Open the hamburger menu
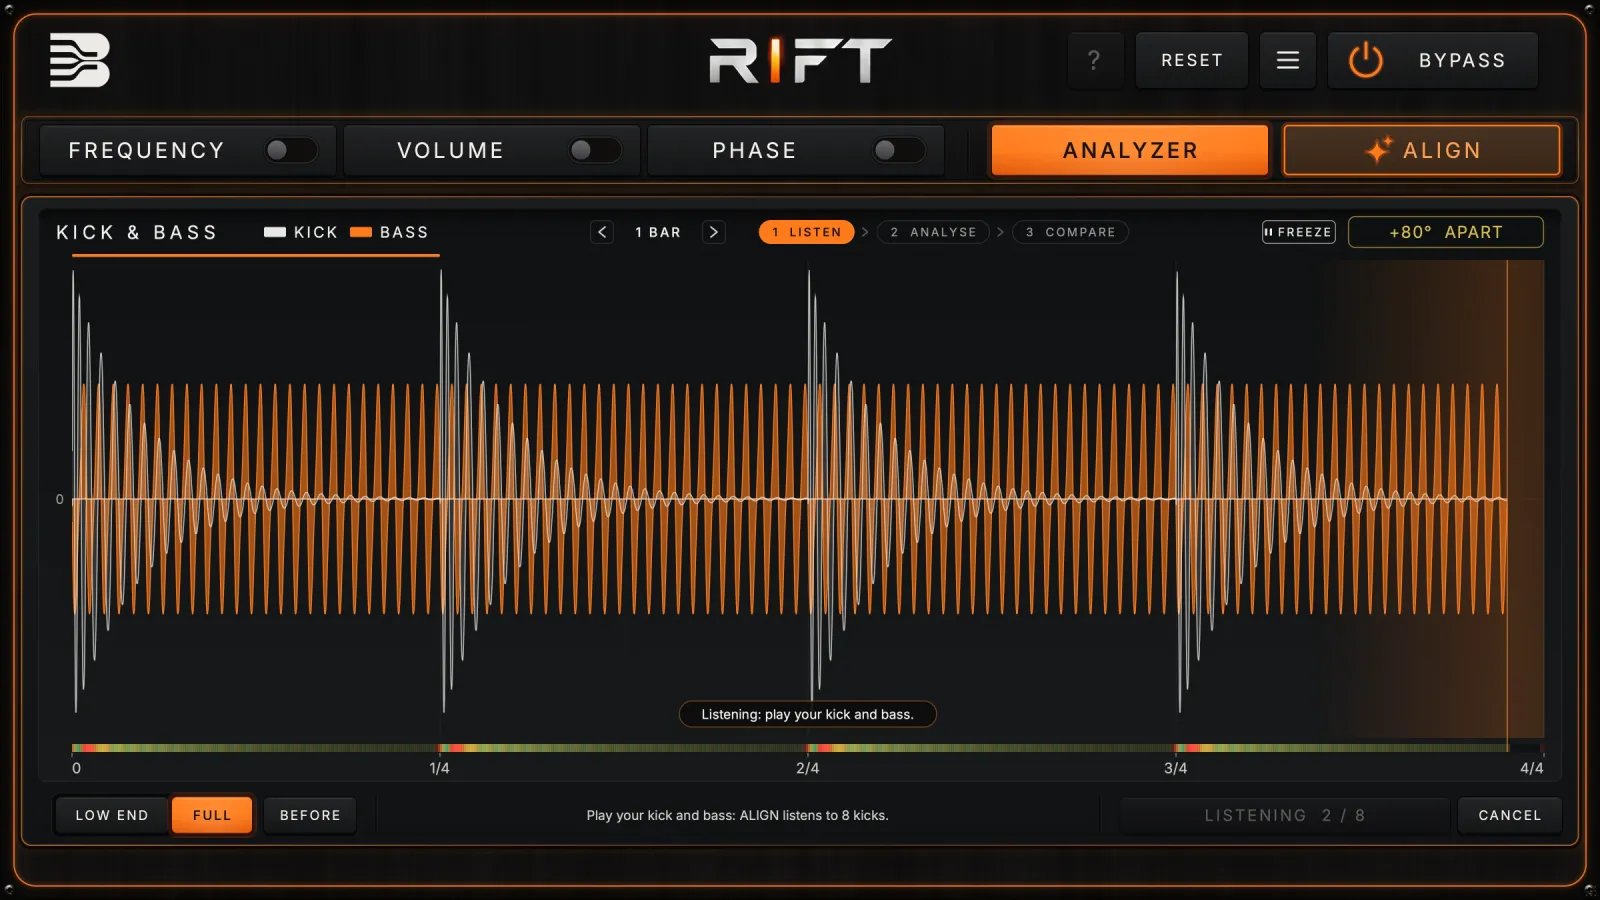1600x900 pixels. click(x=1288, y=60)
